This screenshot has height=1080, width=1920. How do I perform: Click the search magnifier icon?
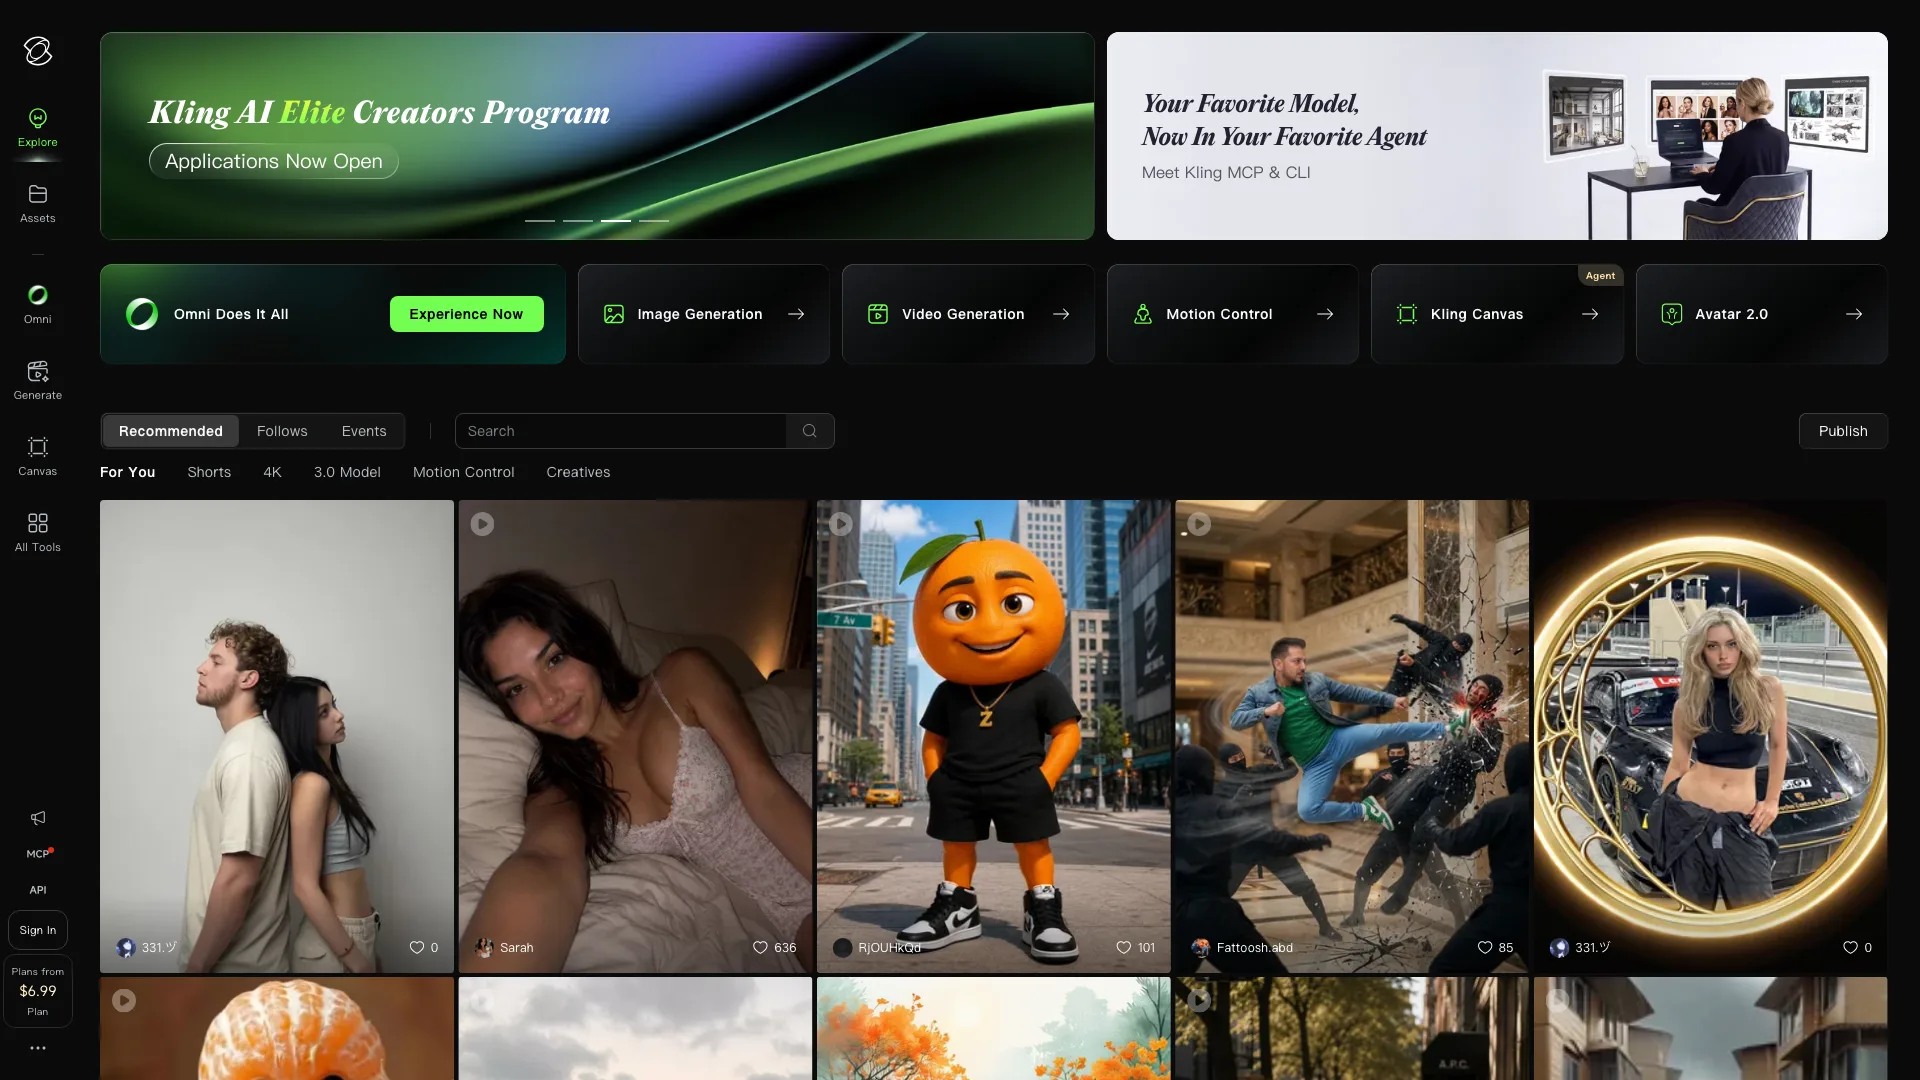click(x=810, y=431)
